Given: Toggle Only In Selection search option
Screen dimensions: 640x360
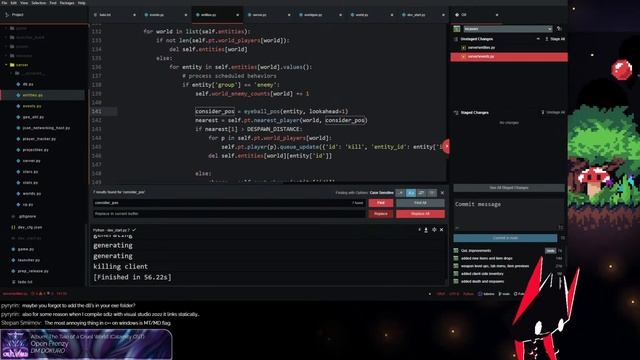Looking at the screenshot, I should (421, 193).
